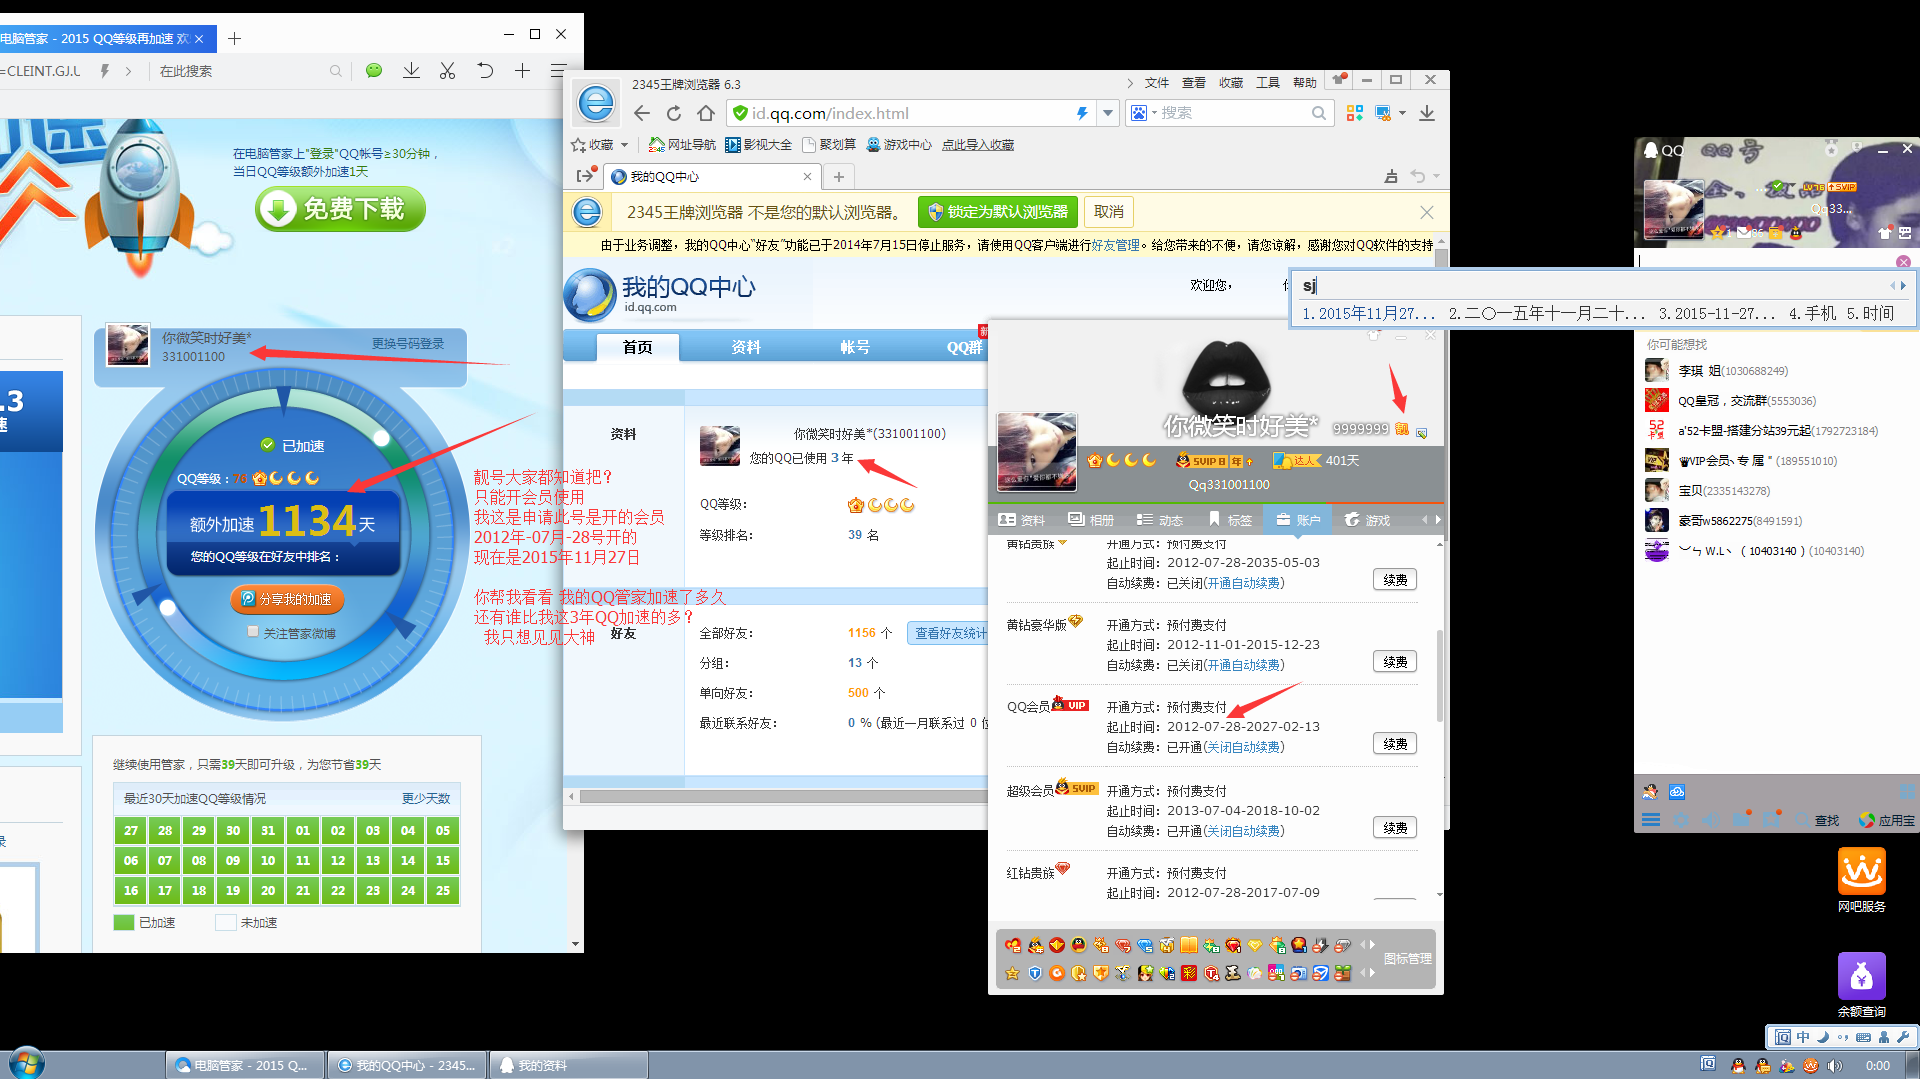Open the 游戏中心 bookmark

pyautogui.click(x=898, y=145)
